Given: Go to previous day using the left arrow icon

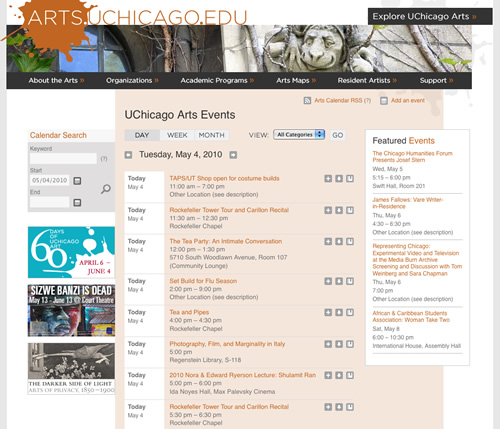Looking at the screenshot, I should 128,155.
